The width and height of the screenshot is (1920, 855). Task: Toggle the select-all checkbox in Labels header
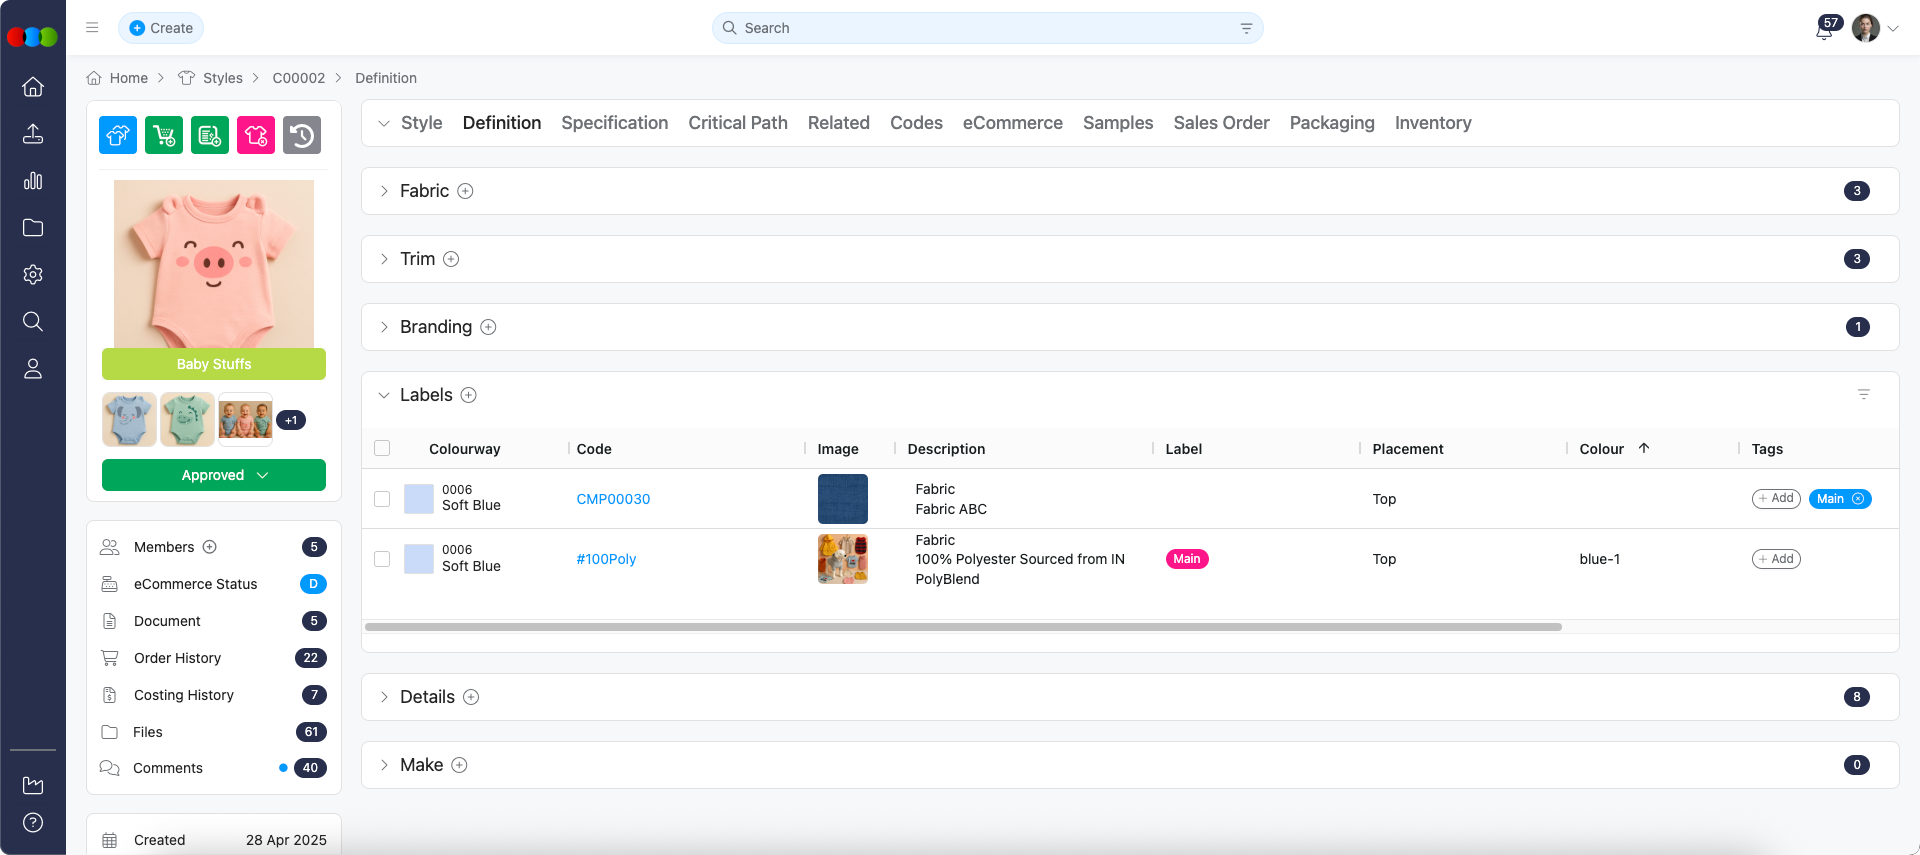pyautogui.click(x=382, y=449)
